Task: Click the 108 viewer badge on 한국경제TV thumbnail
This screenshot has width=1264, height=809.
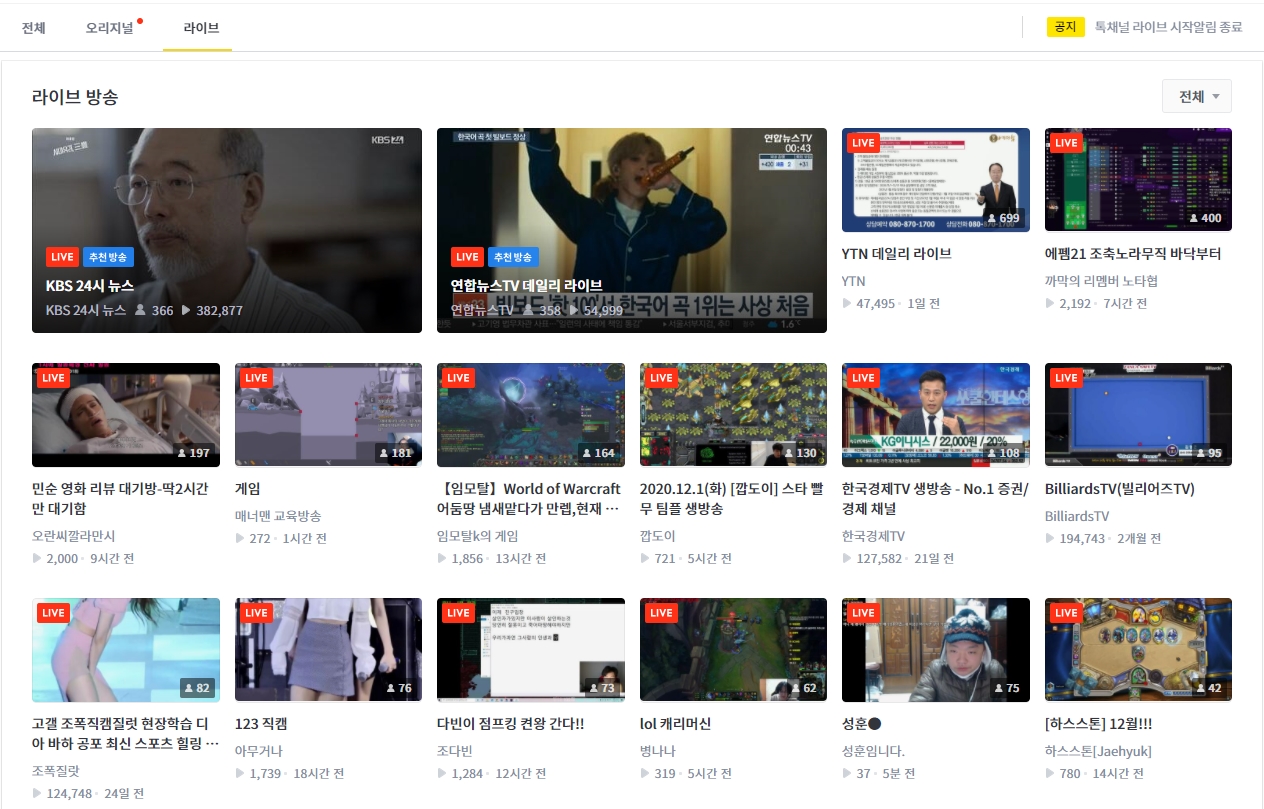Action: coord(1004,453)
